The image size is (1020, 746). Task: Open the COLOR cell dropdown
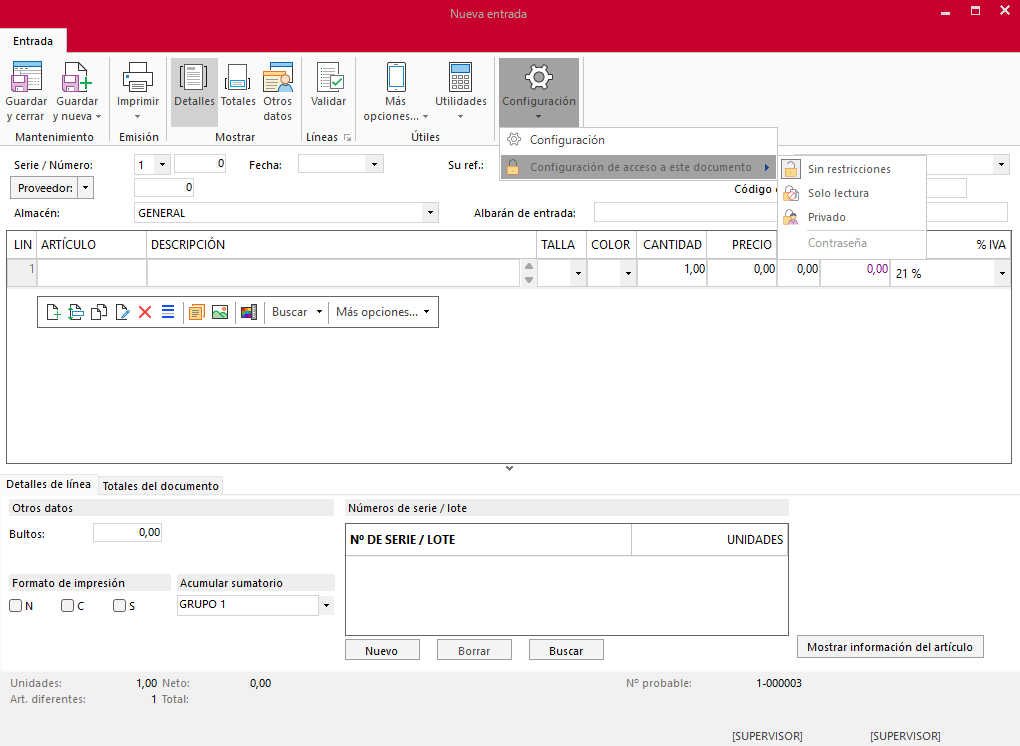click(x=628, y=274)
